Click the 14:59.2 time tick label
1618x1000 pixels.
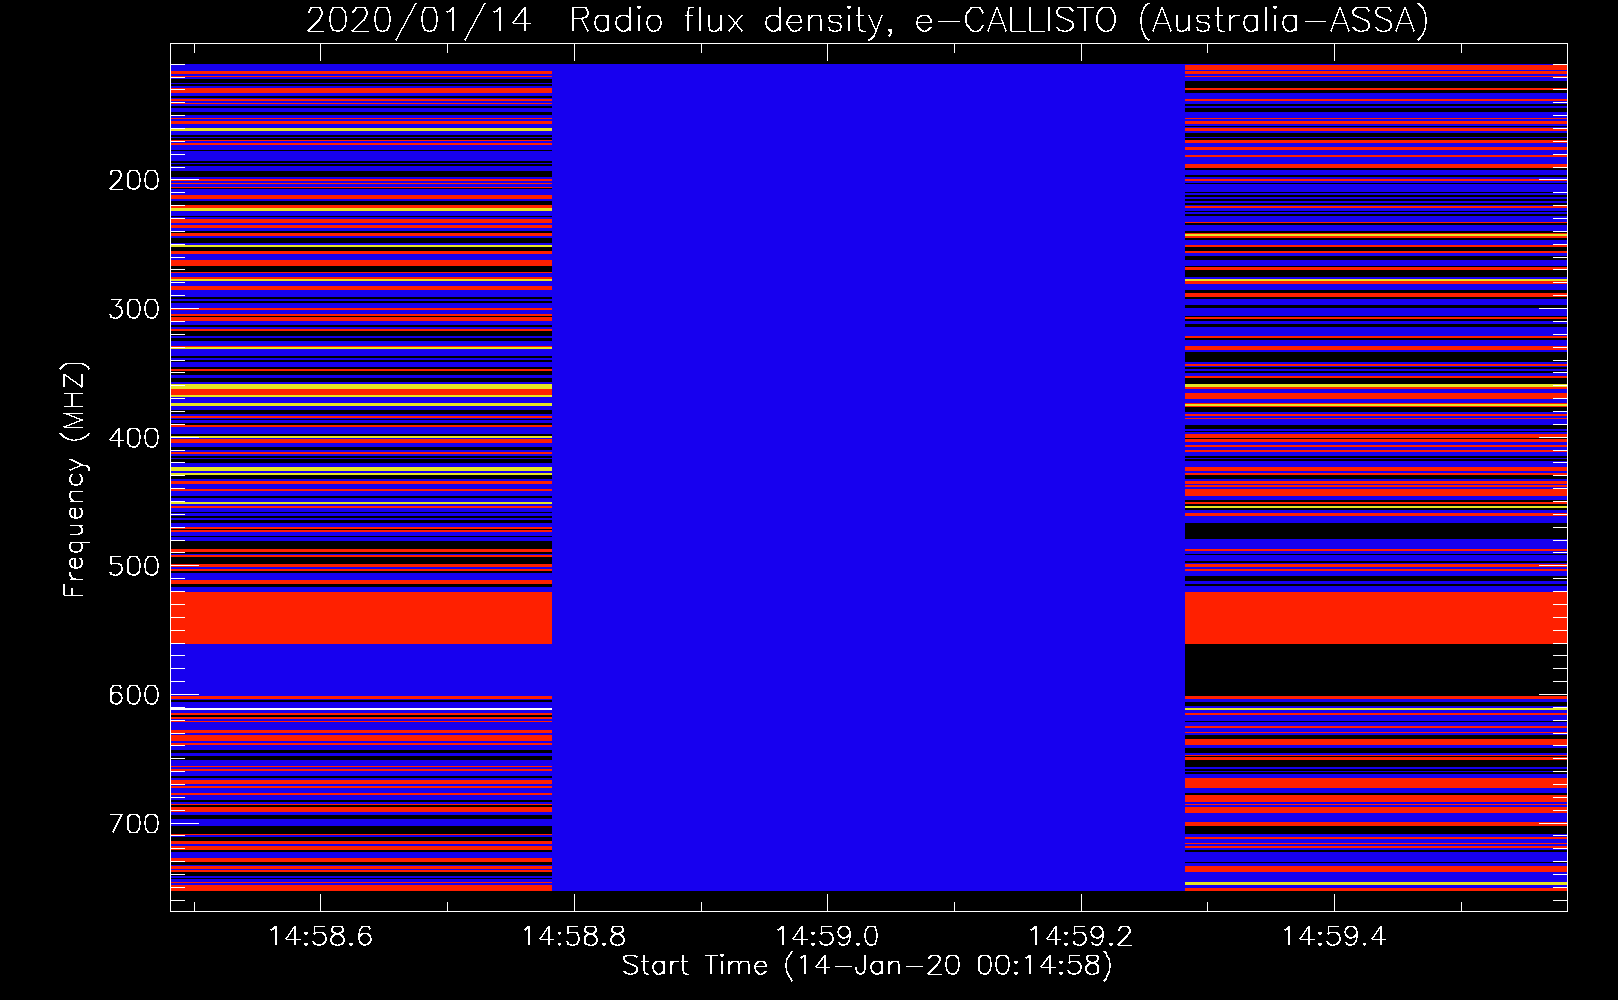(x=1081, y=936)
